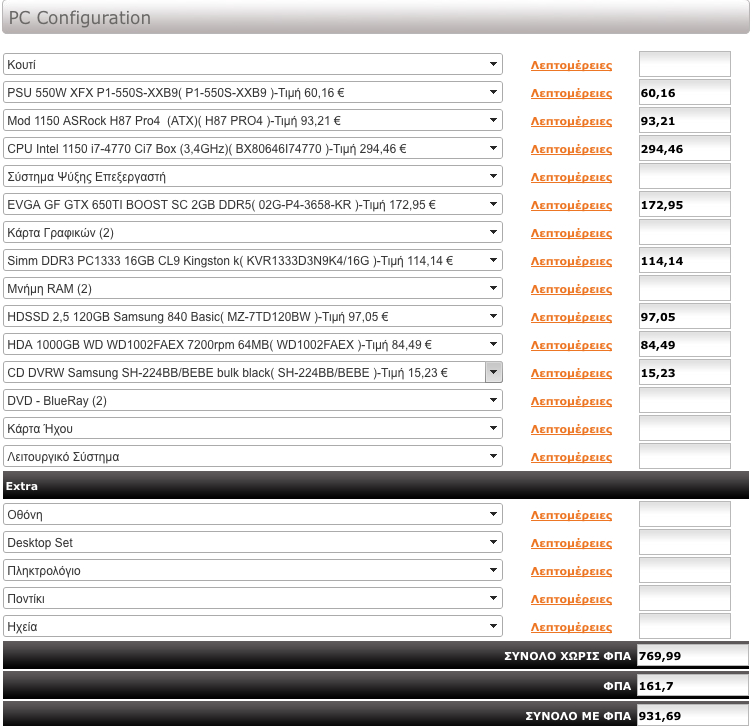Open the DVD - BlueRay (2) dropdown
This screenshot has height=726, width=752.
[x=253, y=400]
